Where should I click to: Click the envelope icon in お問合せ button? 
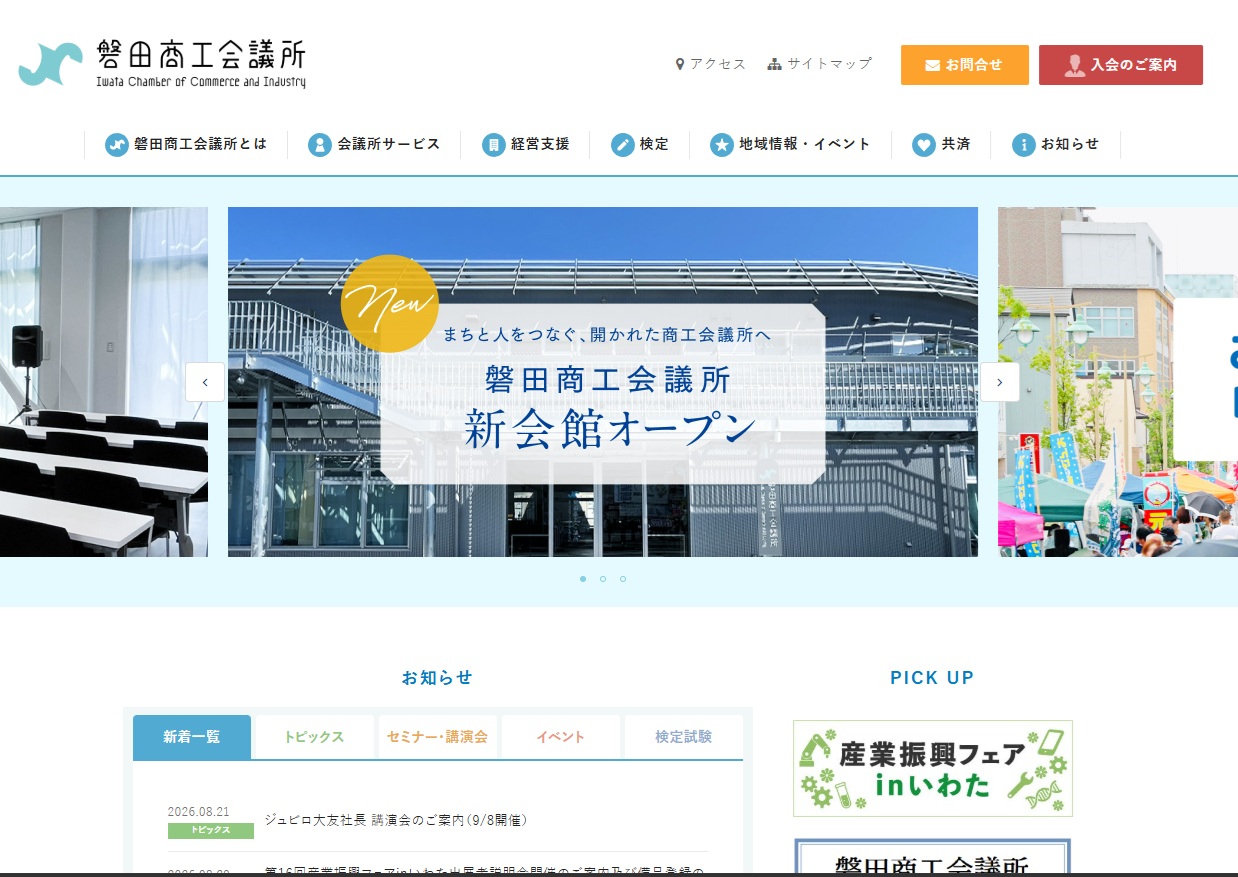[x=932, y=65]
